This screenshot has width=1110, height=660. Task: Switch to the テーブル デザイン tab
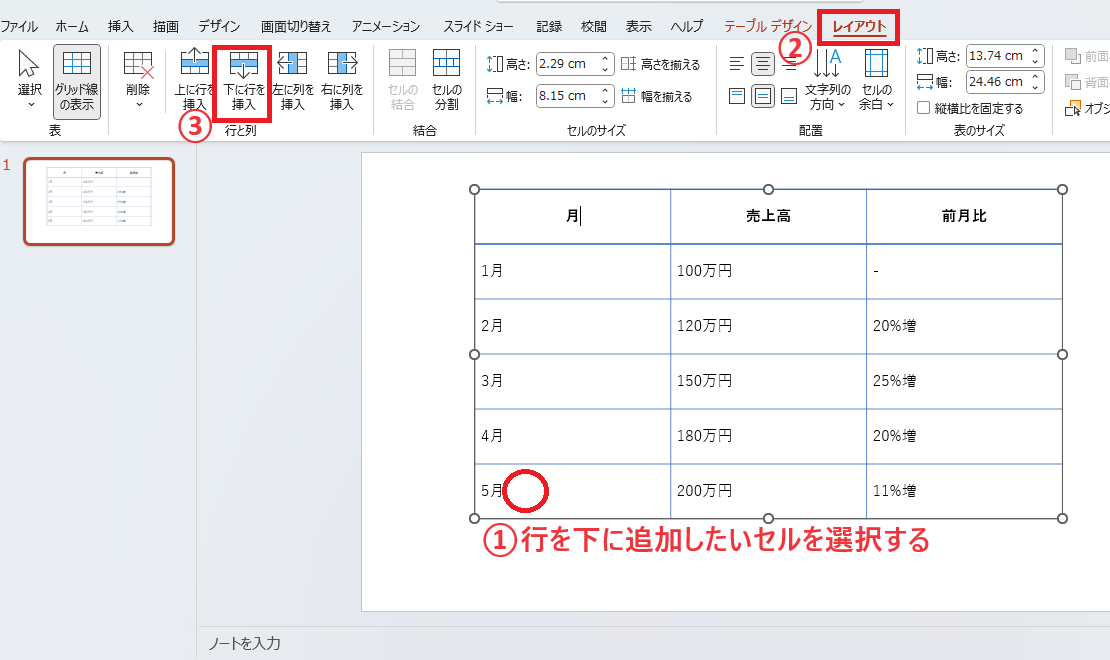pyautogui.click(x=768, y=26)
